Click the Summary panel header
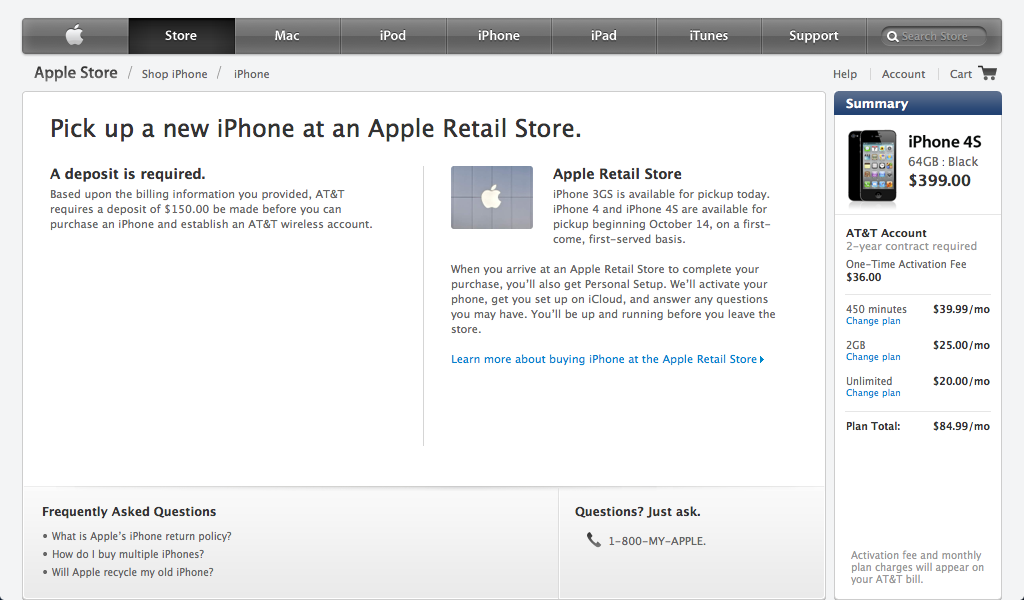Viewport: 1024px width, 600px height. pos(918,103)
